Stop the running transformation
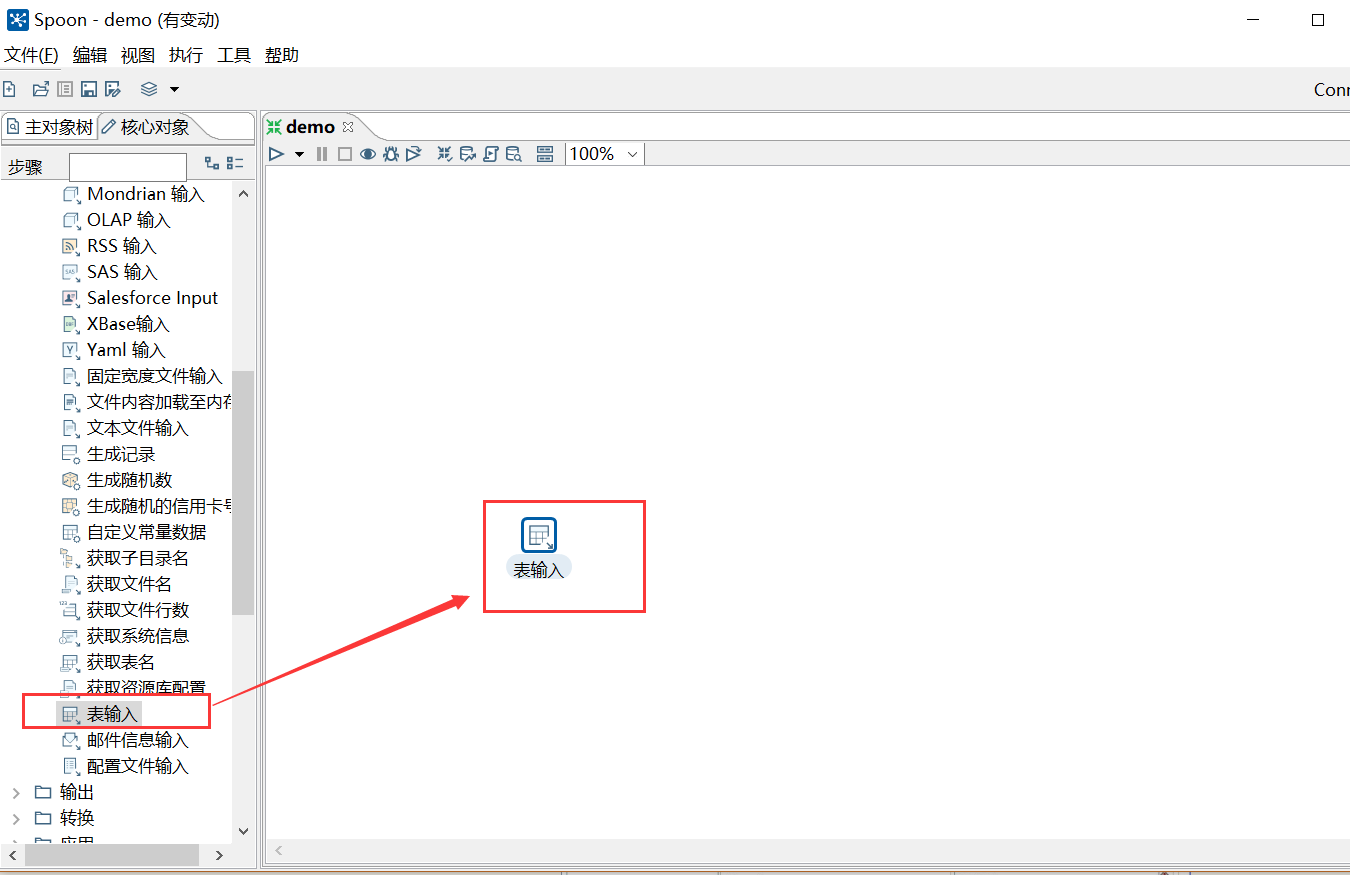 (x=345, y=154)
